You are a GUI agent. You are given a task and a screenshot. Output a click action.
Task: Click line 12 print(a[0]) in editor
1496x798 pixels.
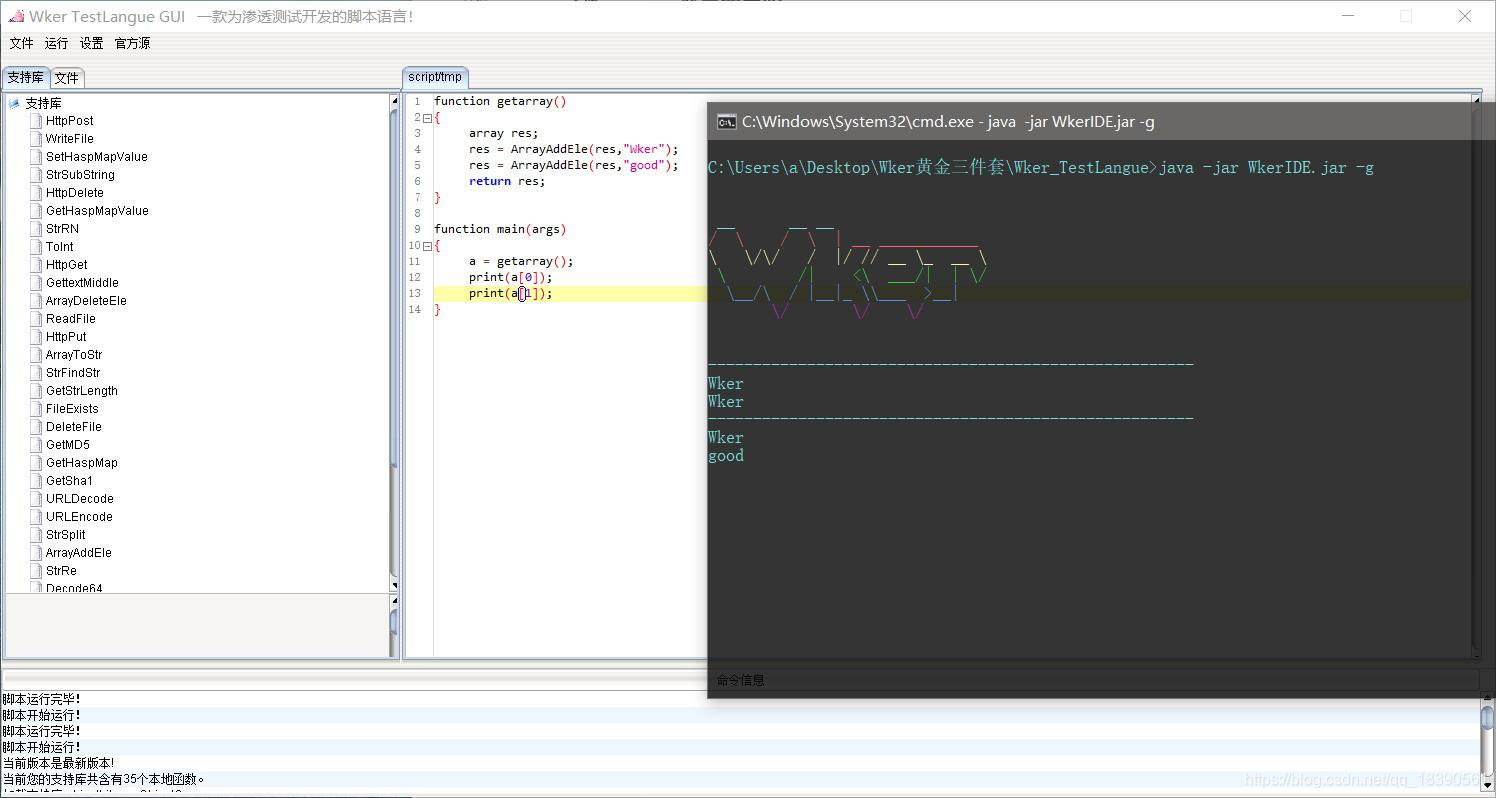click(x=510, y=277)
